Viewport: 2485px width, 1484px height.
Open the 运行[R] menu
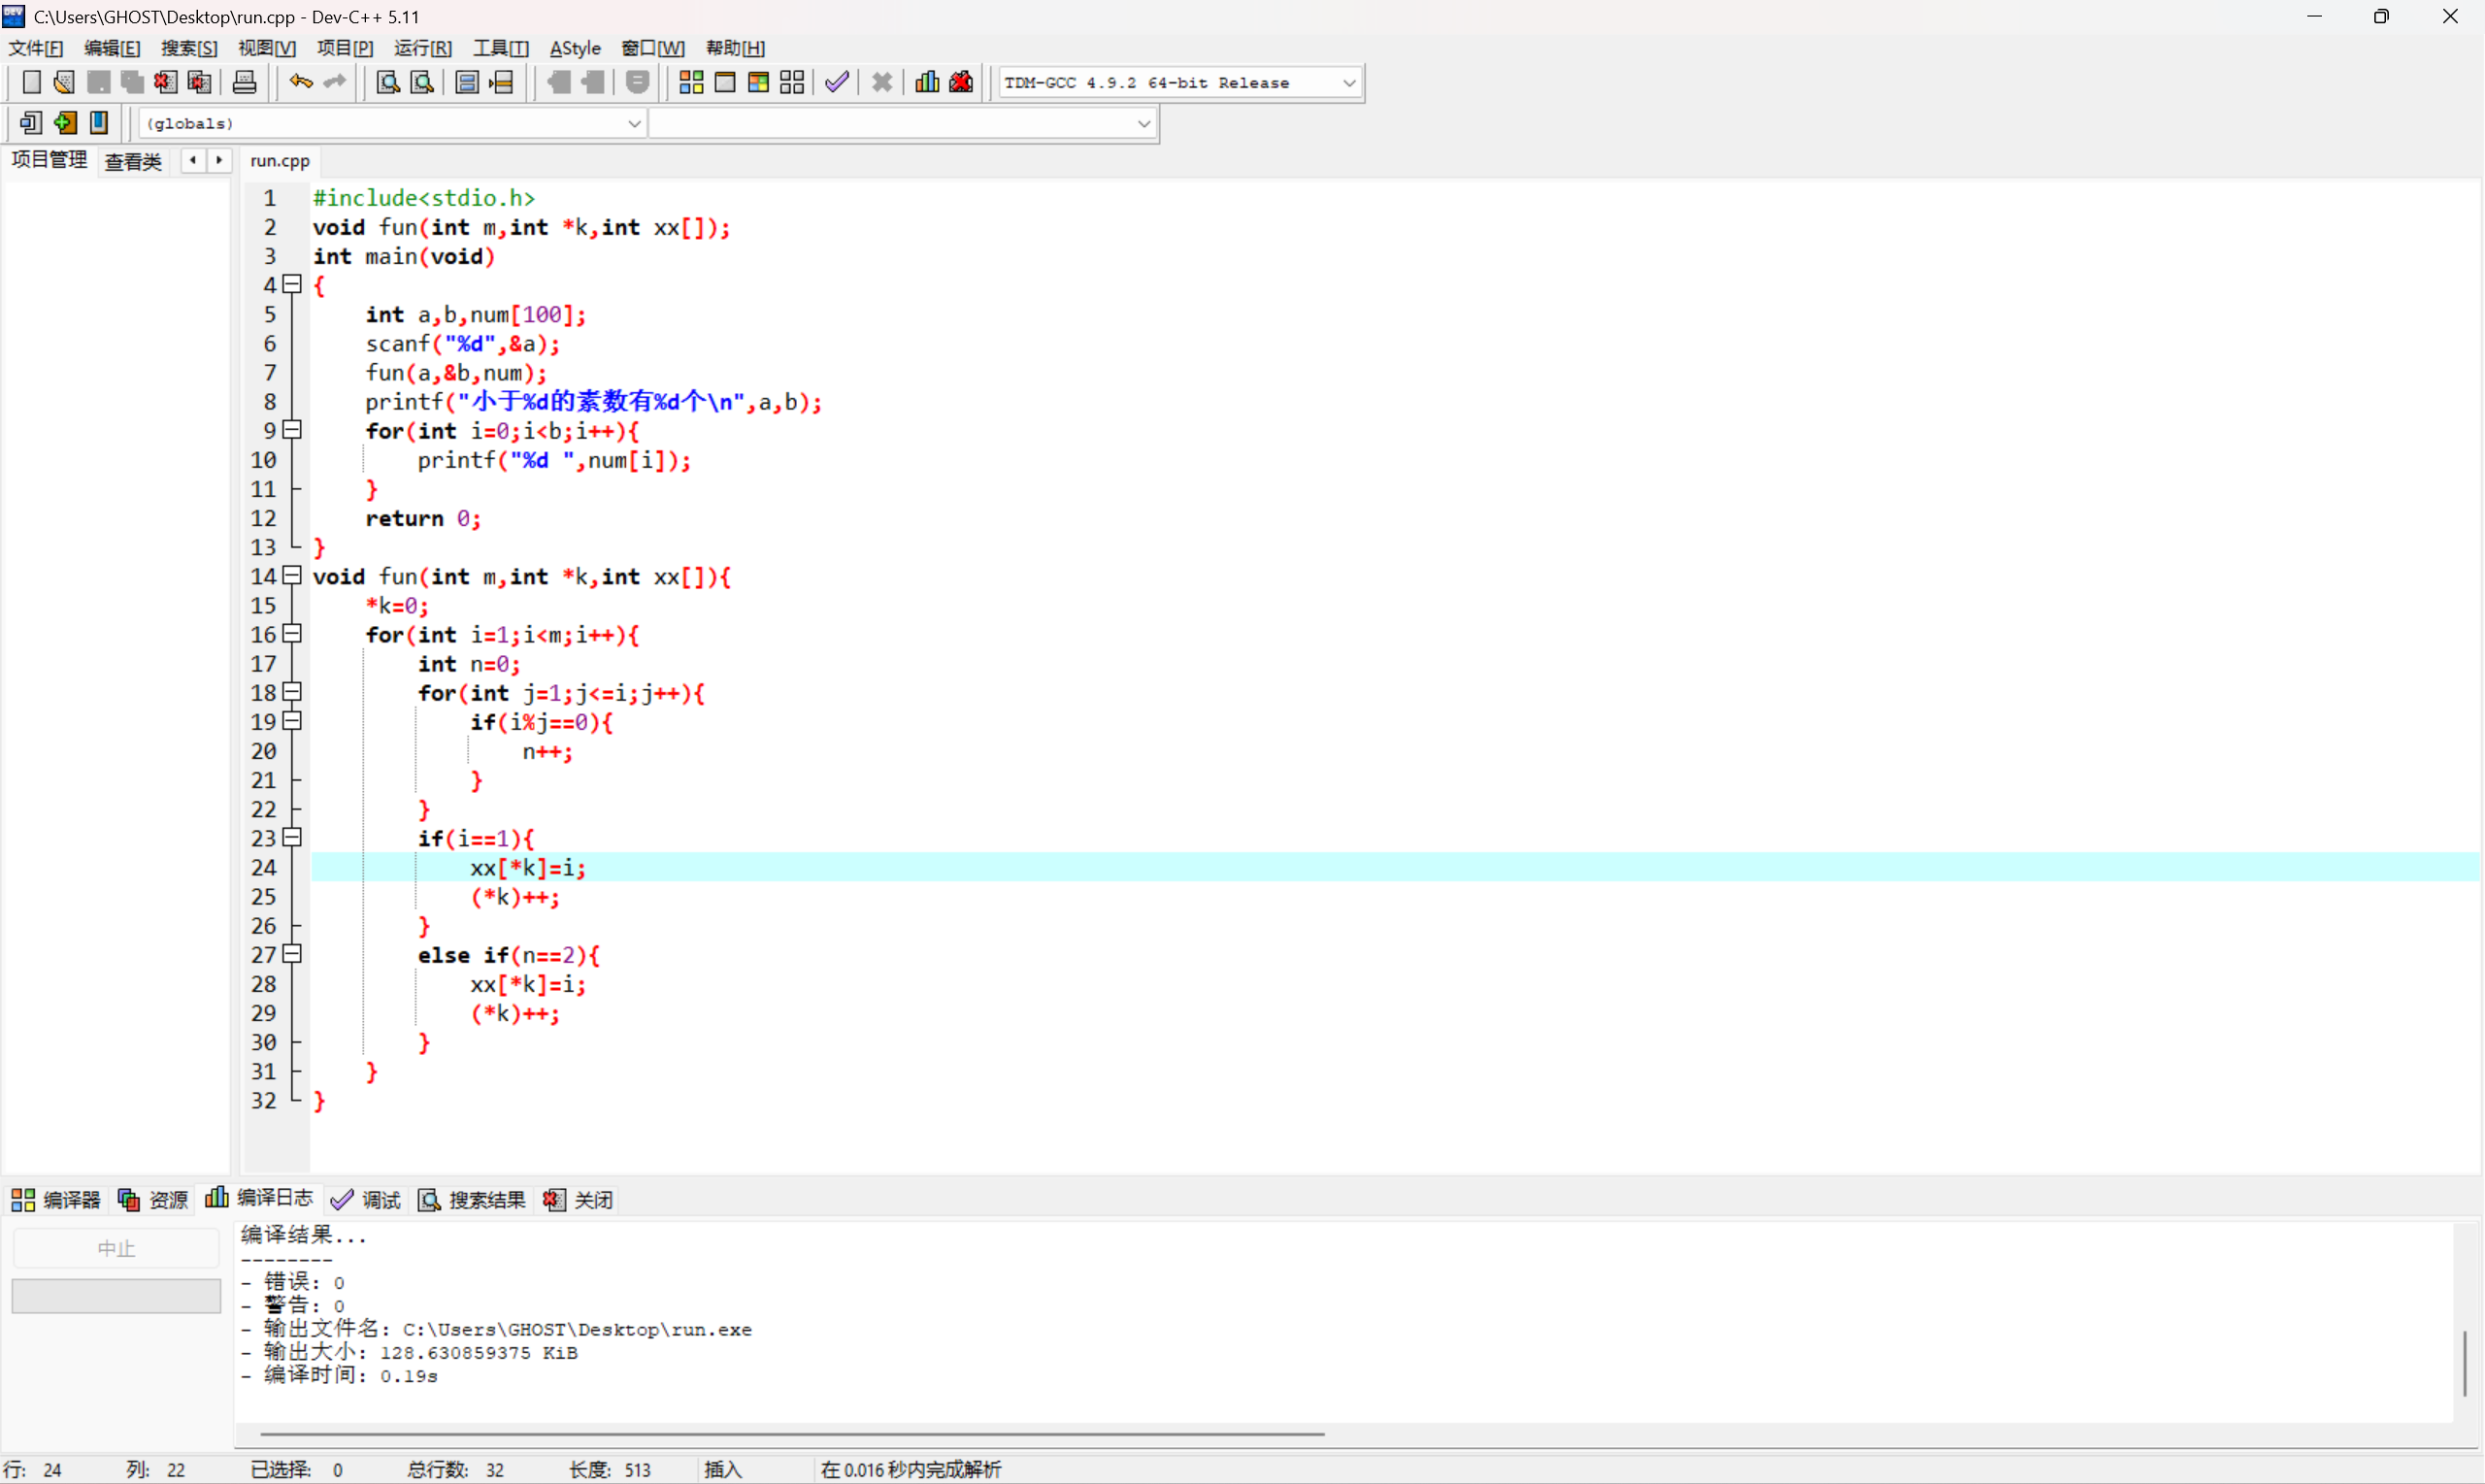422,48
